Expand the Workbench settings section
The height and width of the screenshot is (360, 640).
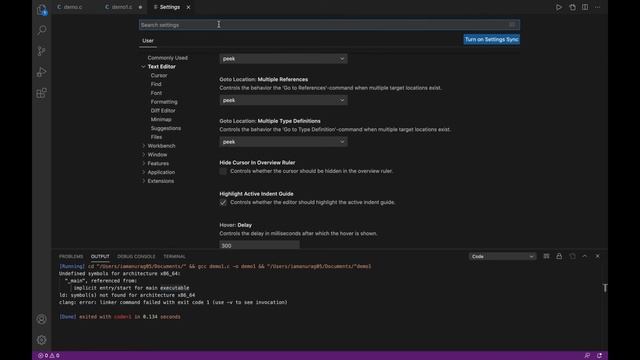[x=143, y=146]
